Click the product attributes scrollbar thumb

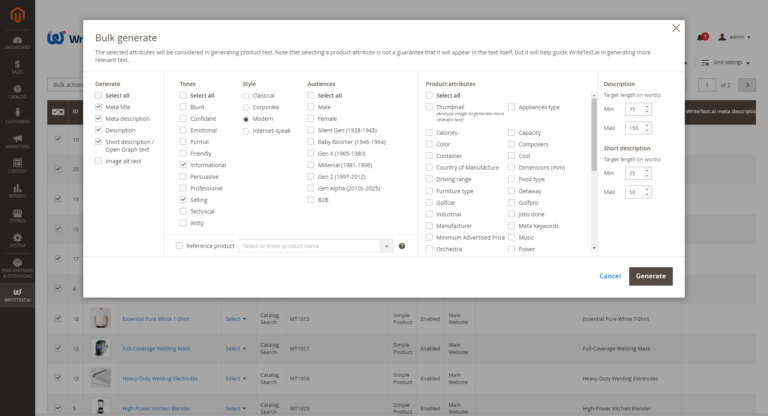[594, 134]
